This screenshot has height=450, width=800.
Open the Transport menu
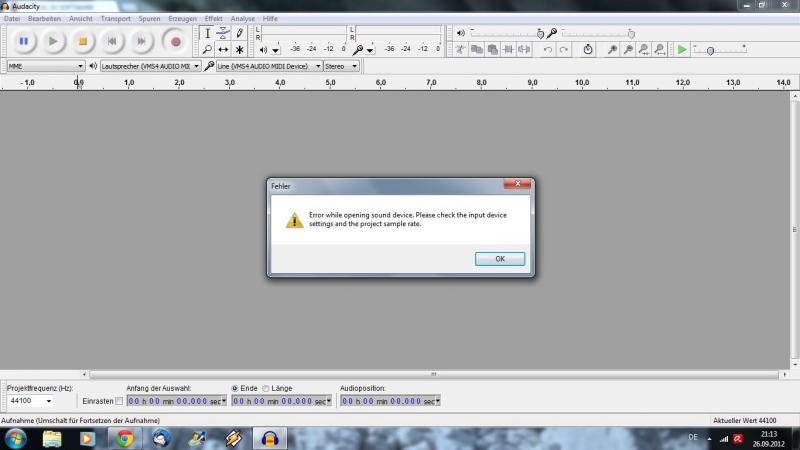click(115, 19)
